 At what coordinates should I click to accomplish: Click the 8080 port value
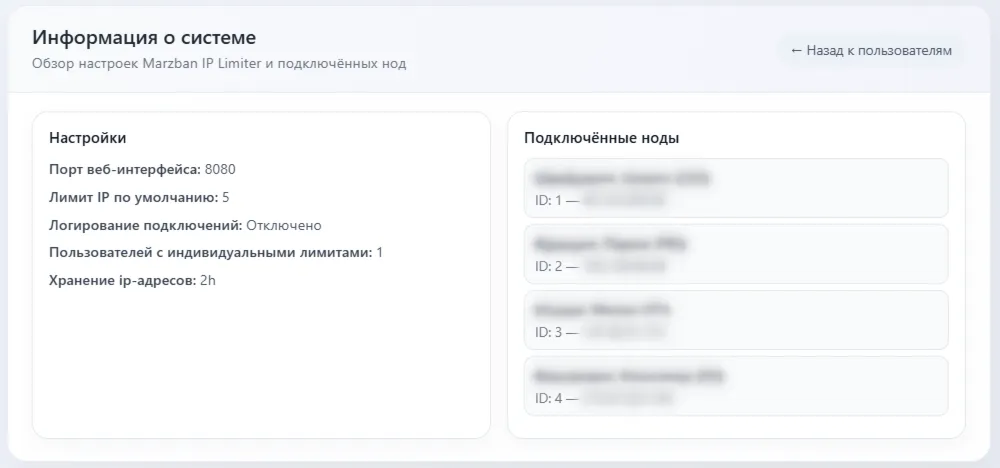click(220, 170)
